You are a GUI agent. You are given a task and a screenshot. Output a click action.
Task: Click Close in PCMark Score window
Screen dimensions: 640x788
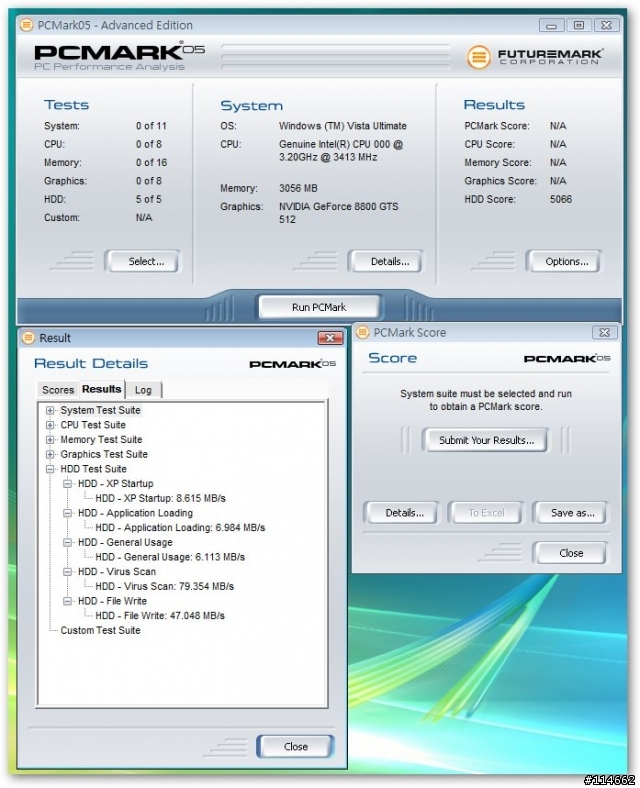coord(570,553)
